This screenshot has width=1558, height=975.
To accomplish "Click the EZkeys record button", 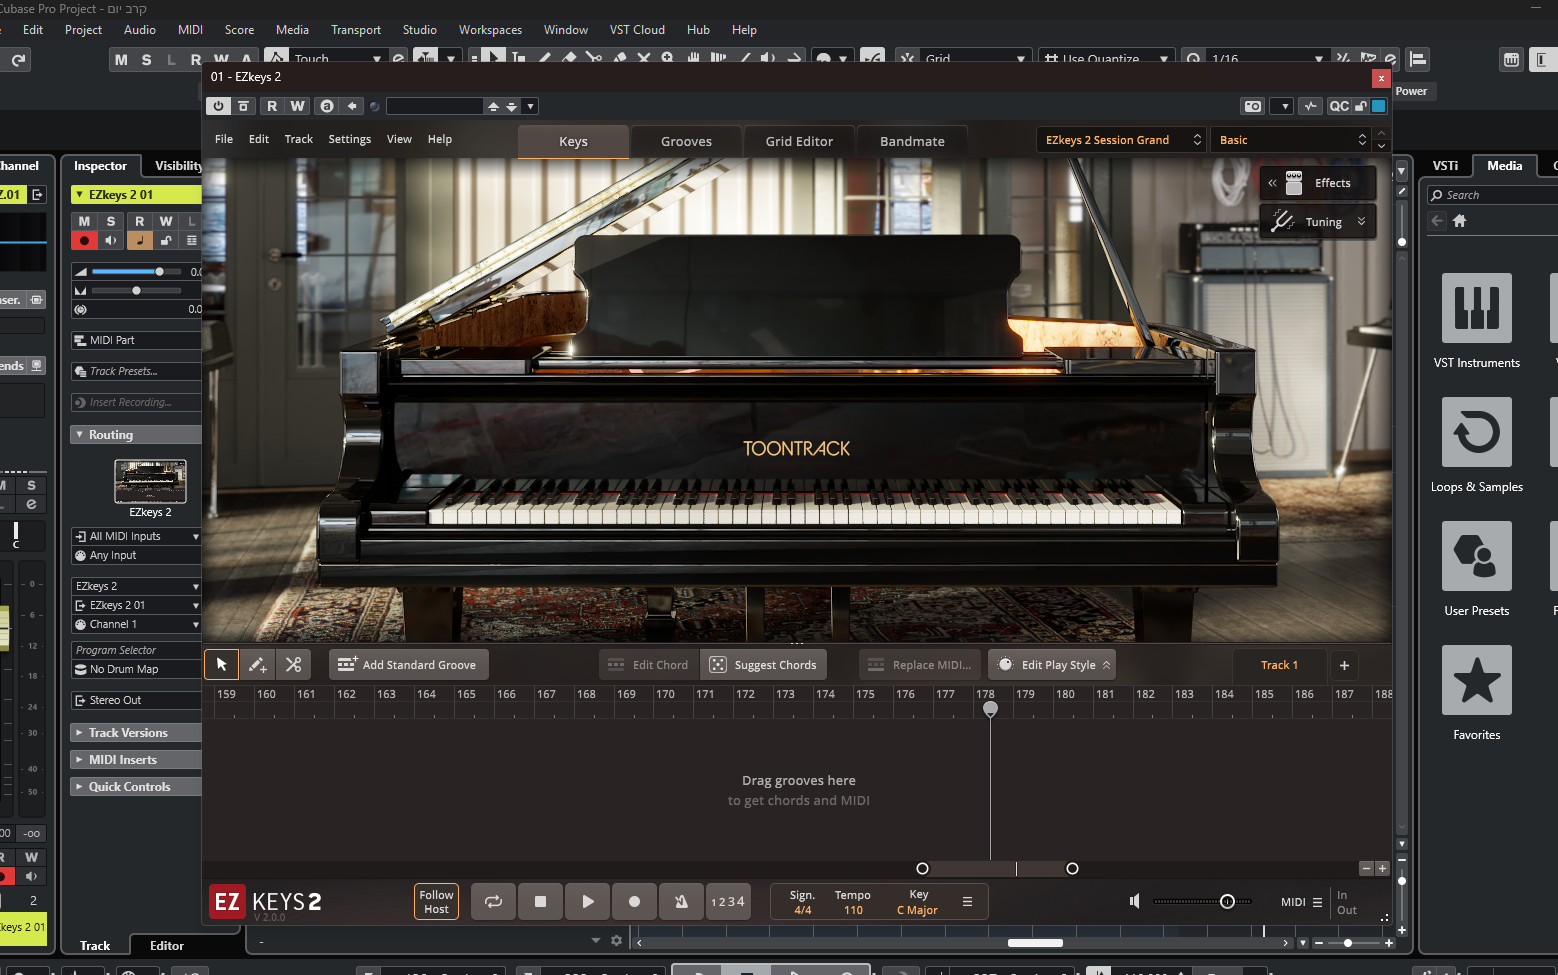I will pos(634,901).
